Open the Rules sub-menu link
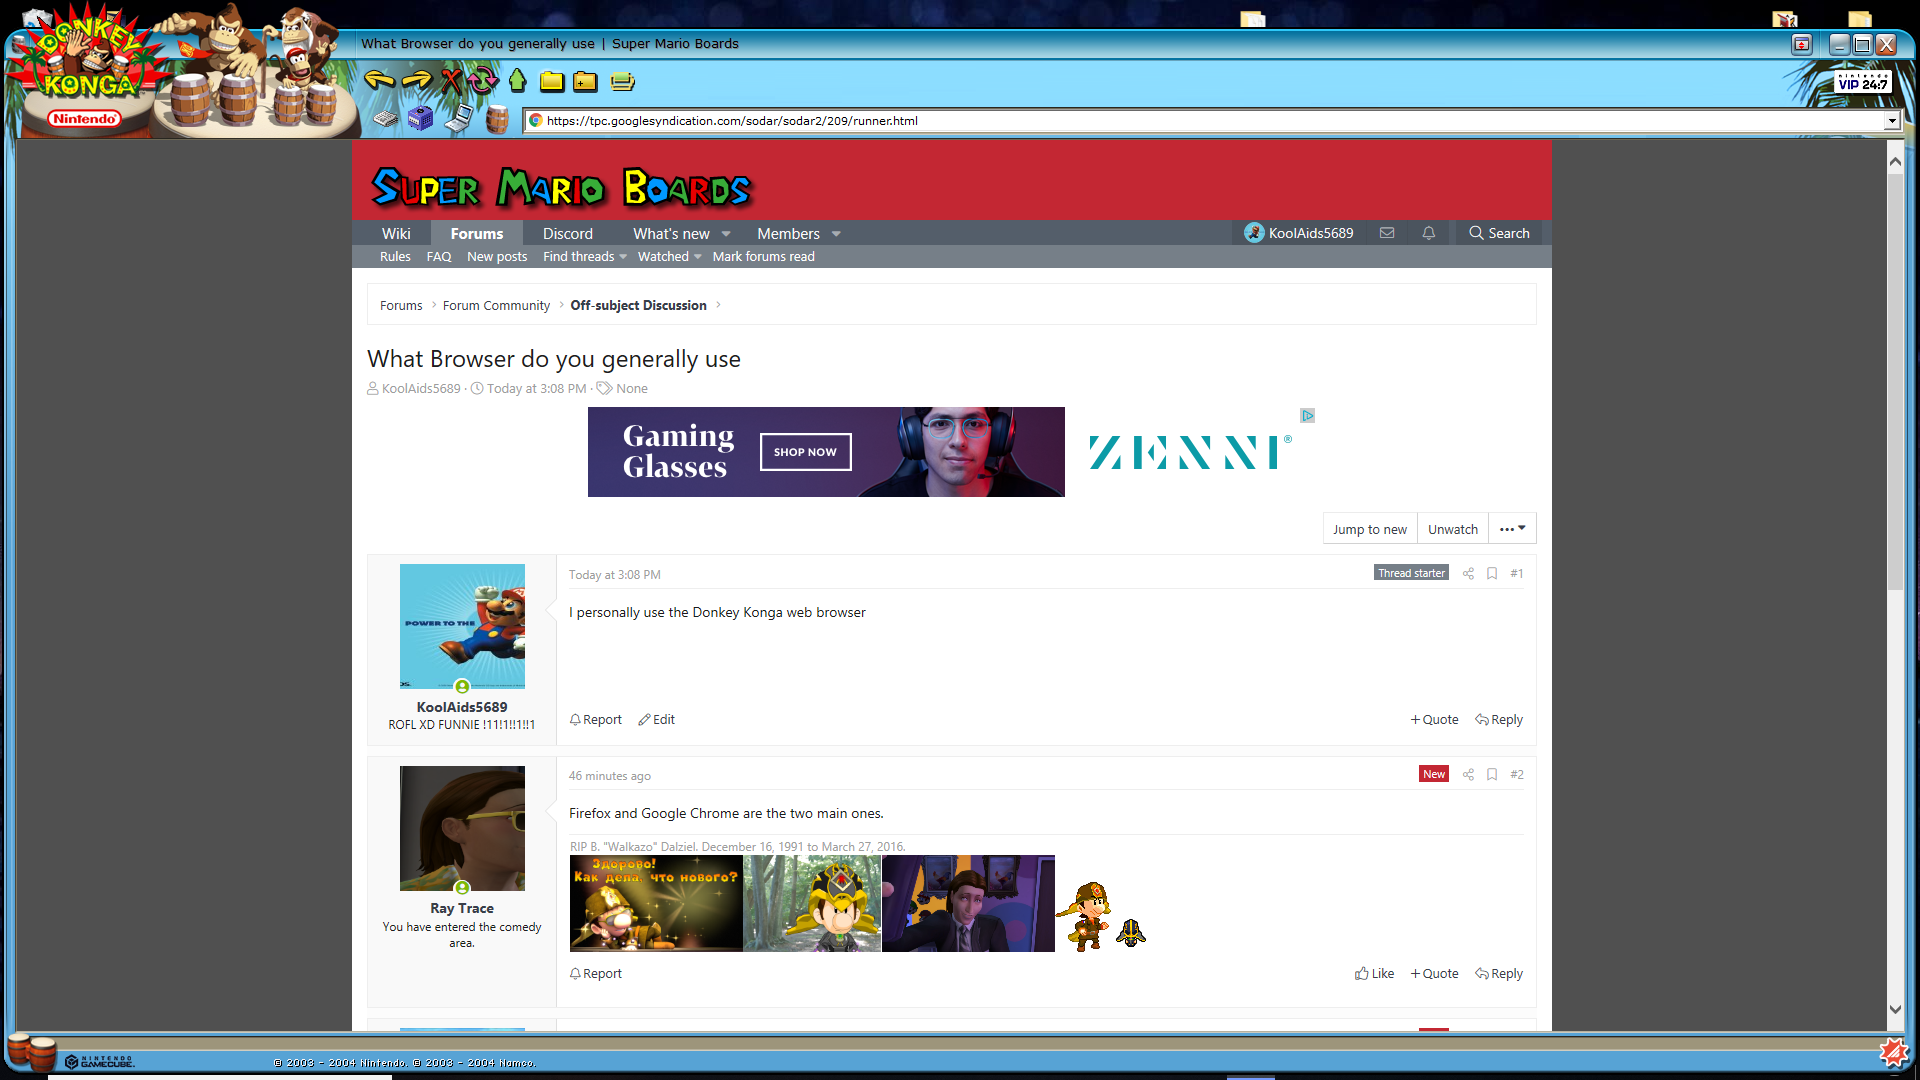This screenshot has height=1080, width=1920. pyautogui.click(x=395, y=257)
